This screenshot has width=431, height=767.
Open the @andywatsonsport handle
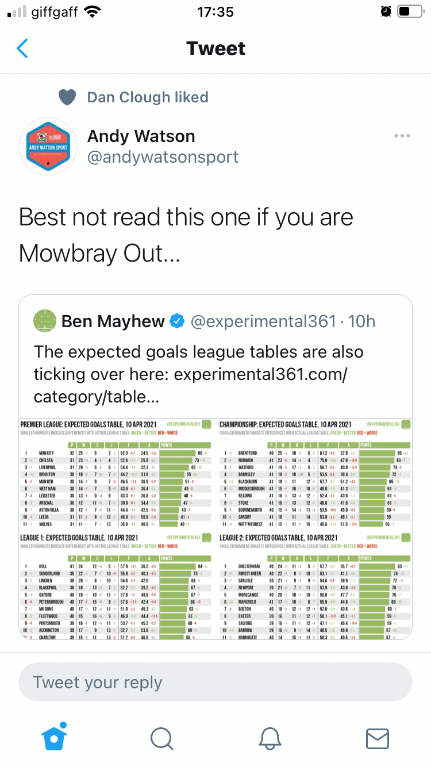tap(162, 157)
